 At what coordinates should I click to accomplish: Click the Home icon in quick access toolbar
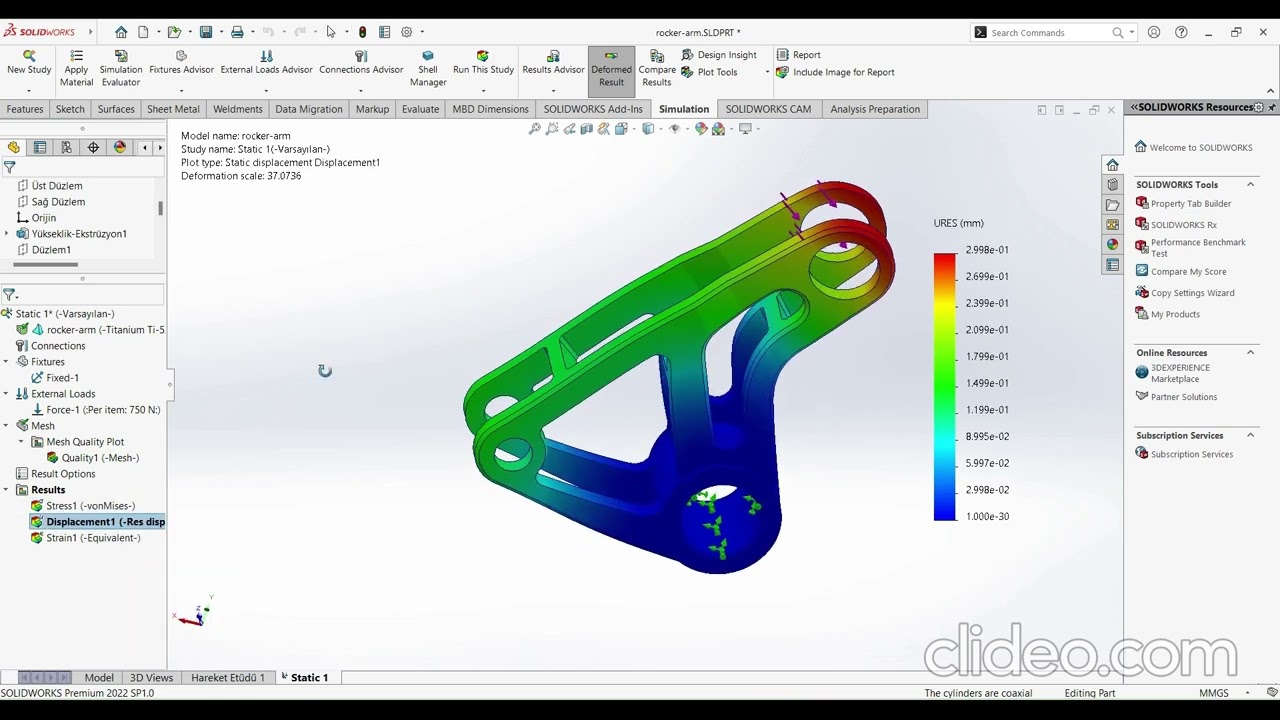click(x=121, y=32)
